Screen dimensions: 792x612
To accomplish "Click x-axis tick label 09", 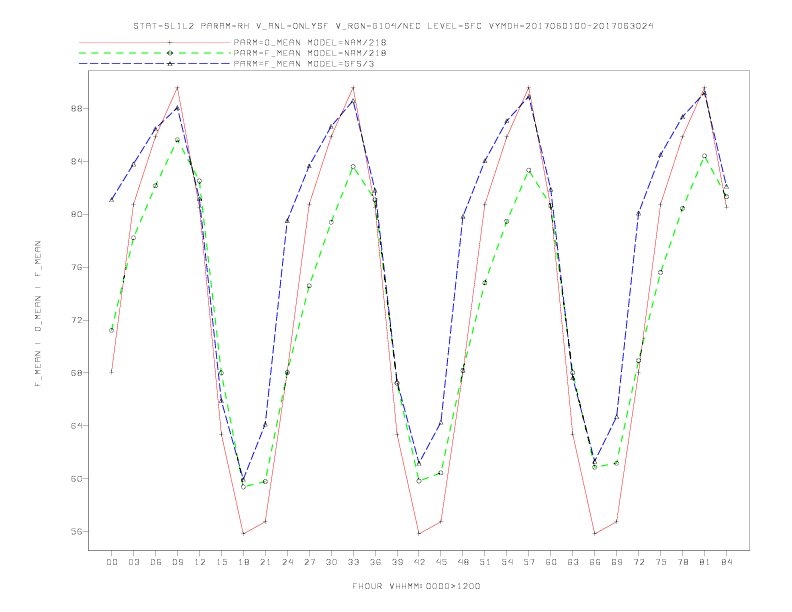I will click(x=177, y=562).
